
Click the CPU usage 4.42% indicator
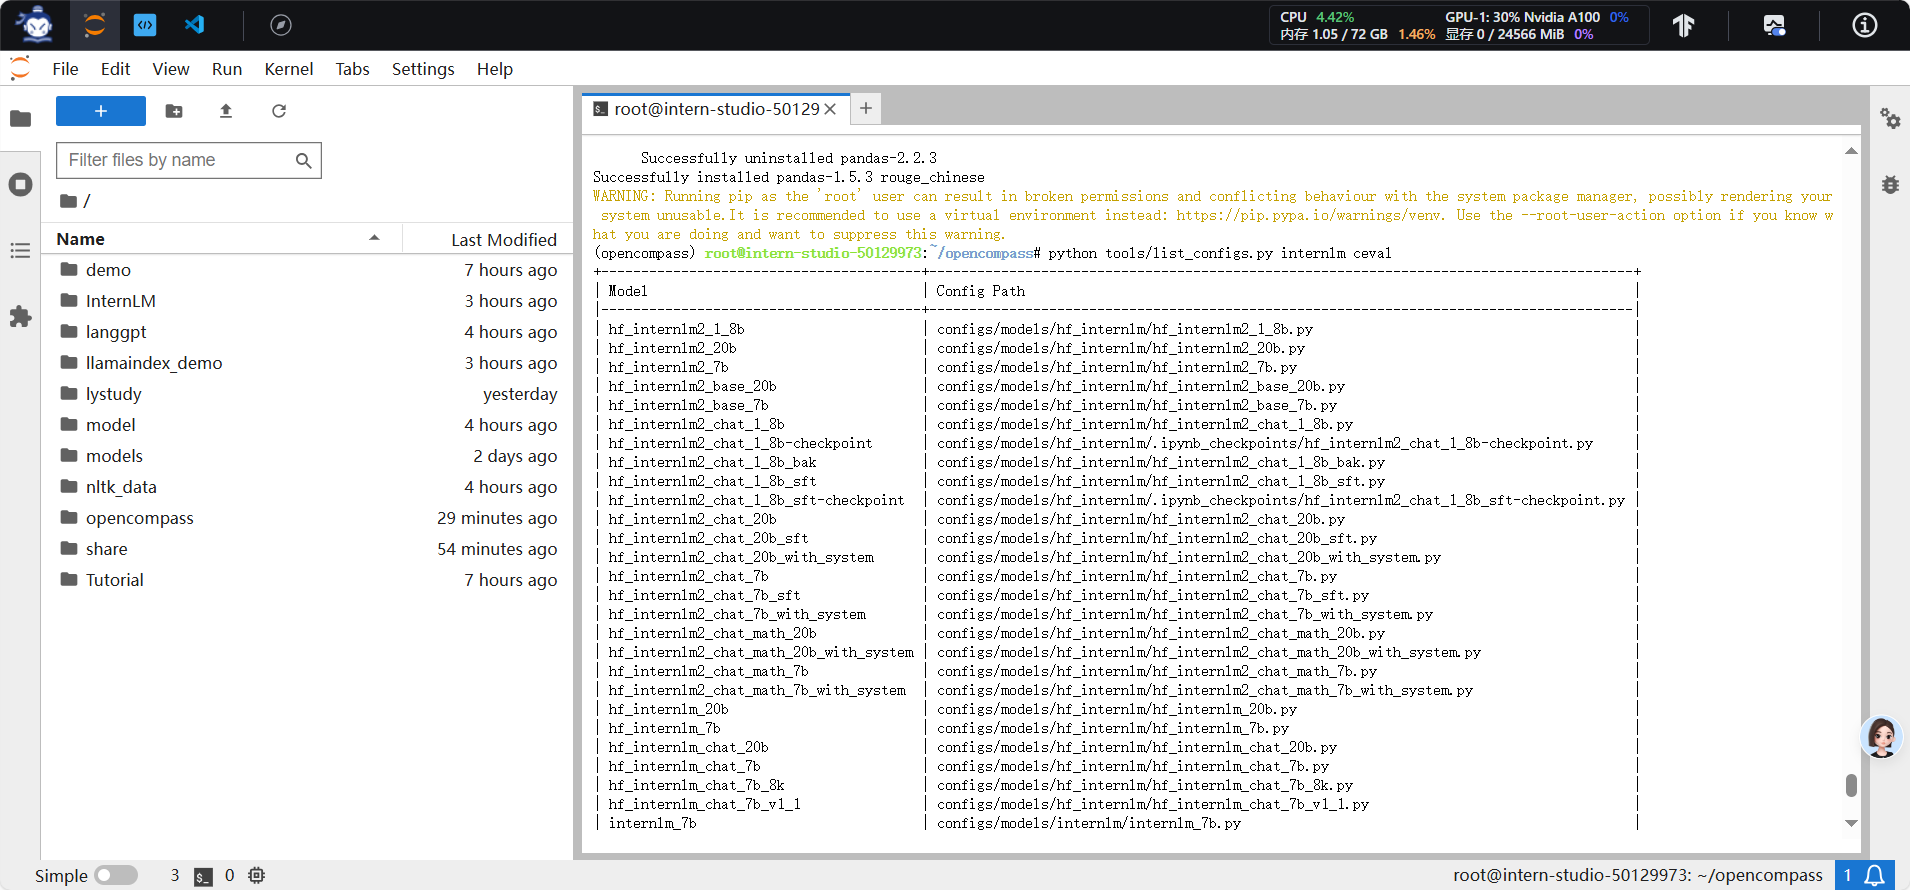[1317, 17]
